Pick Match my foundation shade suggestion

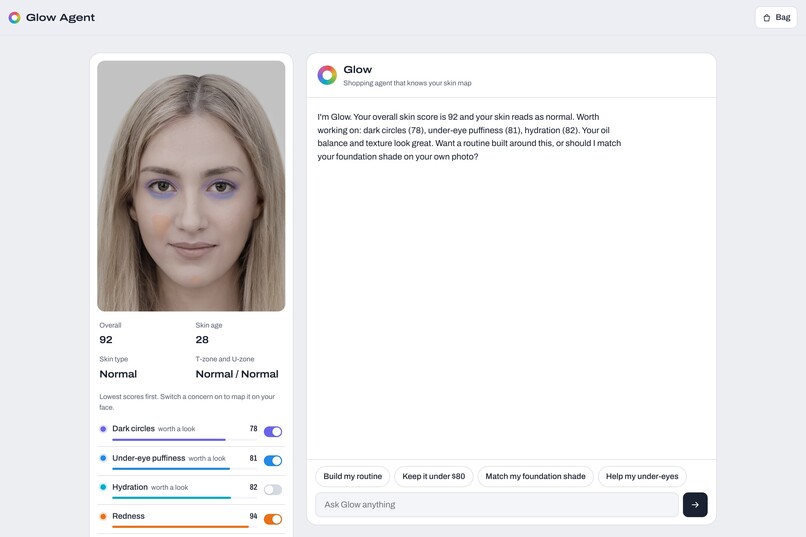pos(535,476)
